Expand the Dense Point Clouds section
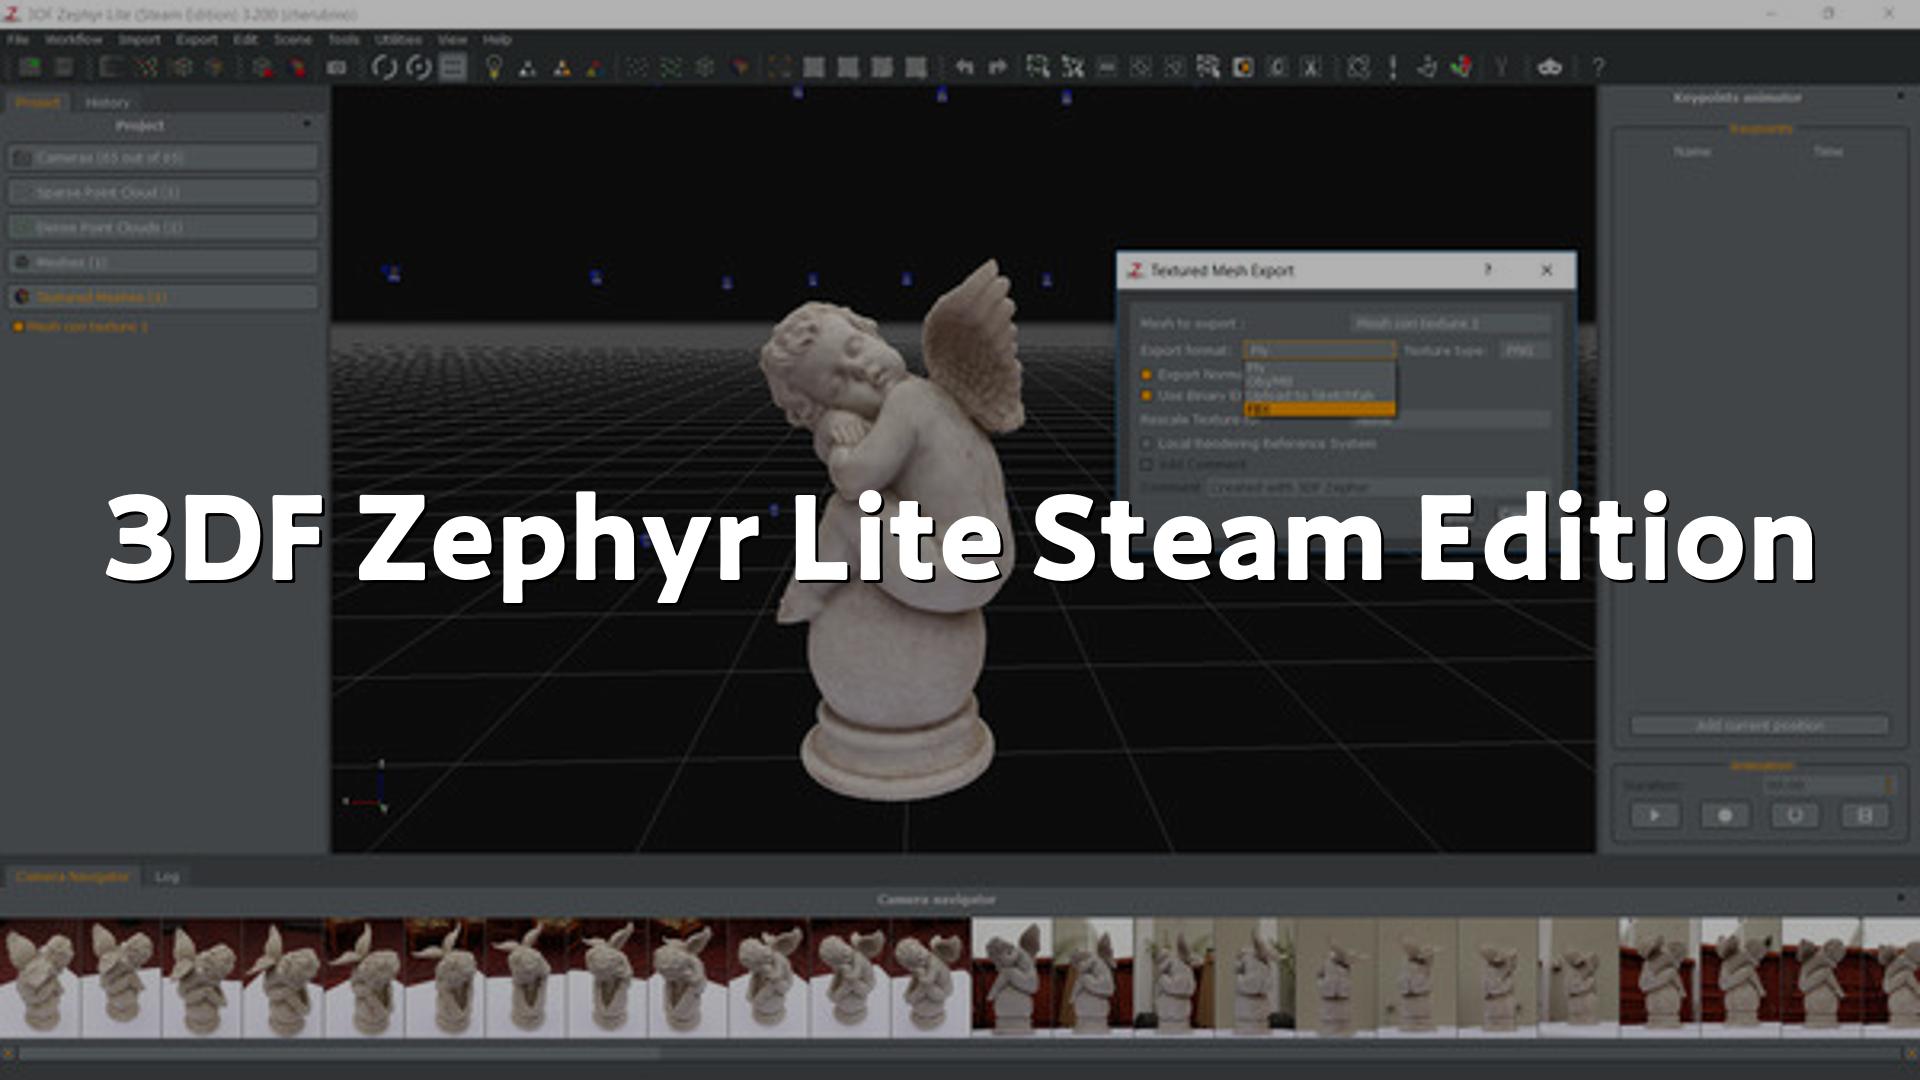 pos(163,227)
